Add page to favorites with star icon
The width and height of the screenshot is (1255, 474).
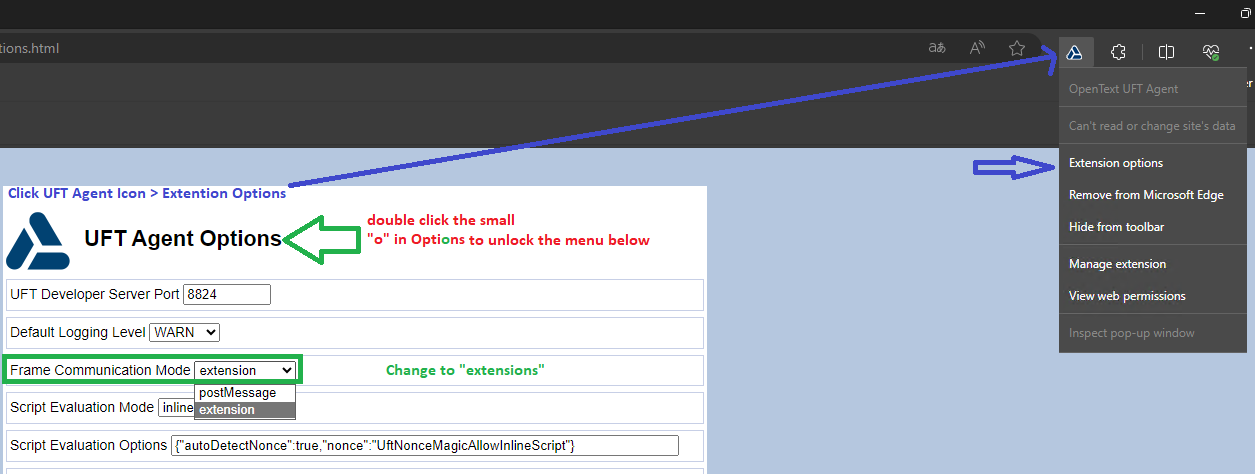1017,48
